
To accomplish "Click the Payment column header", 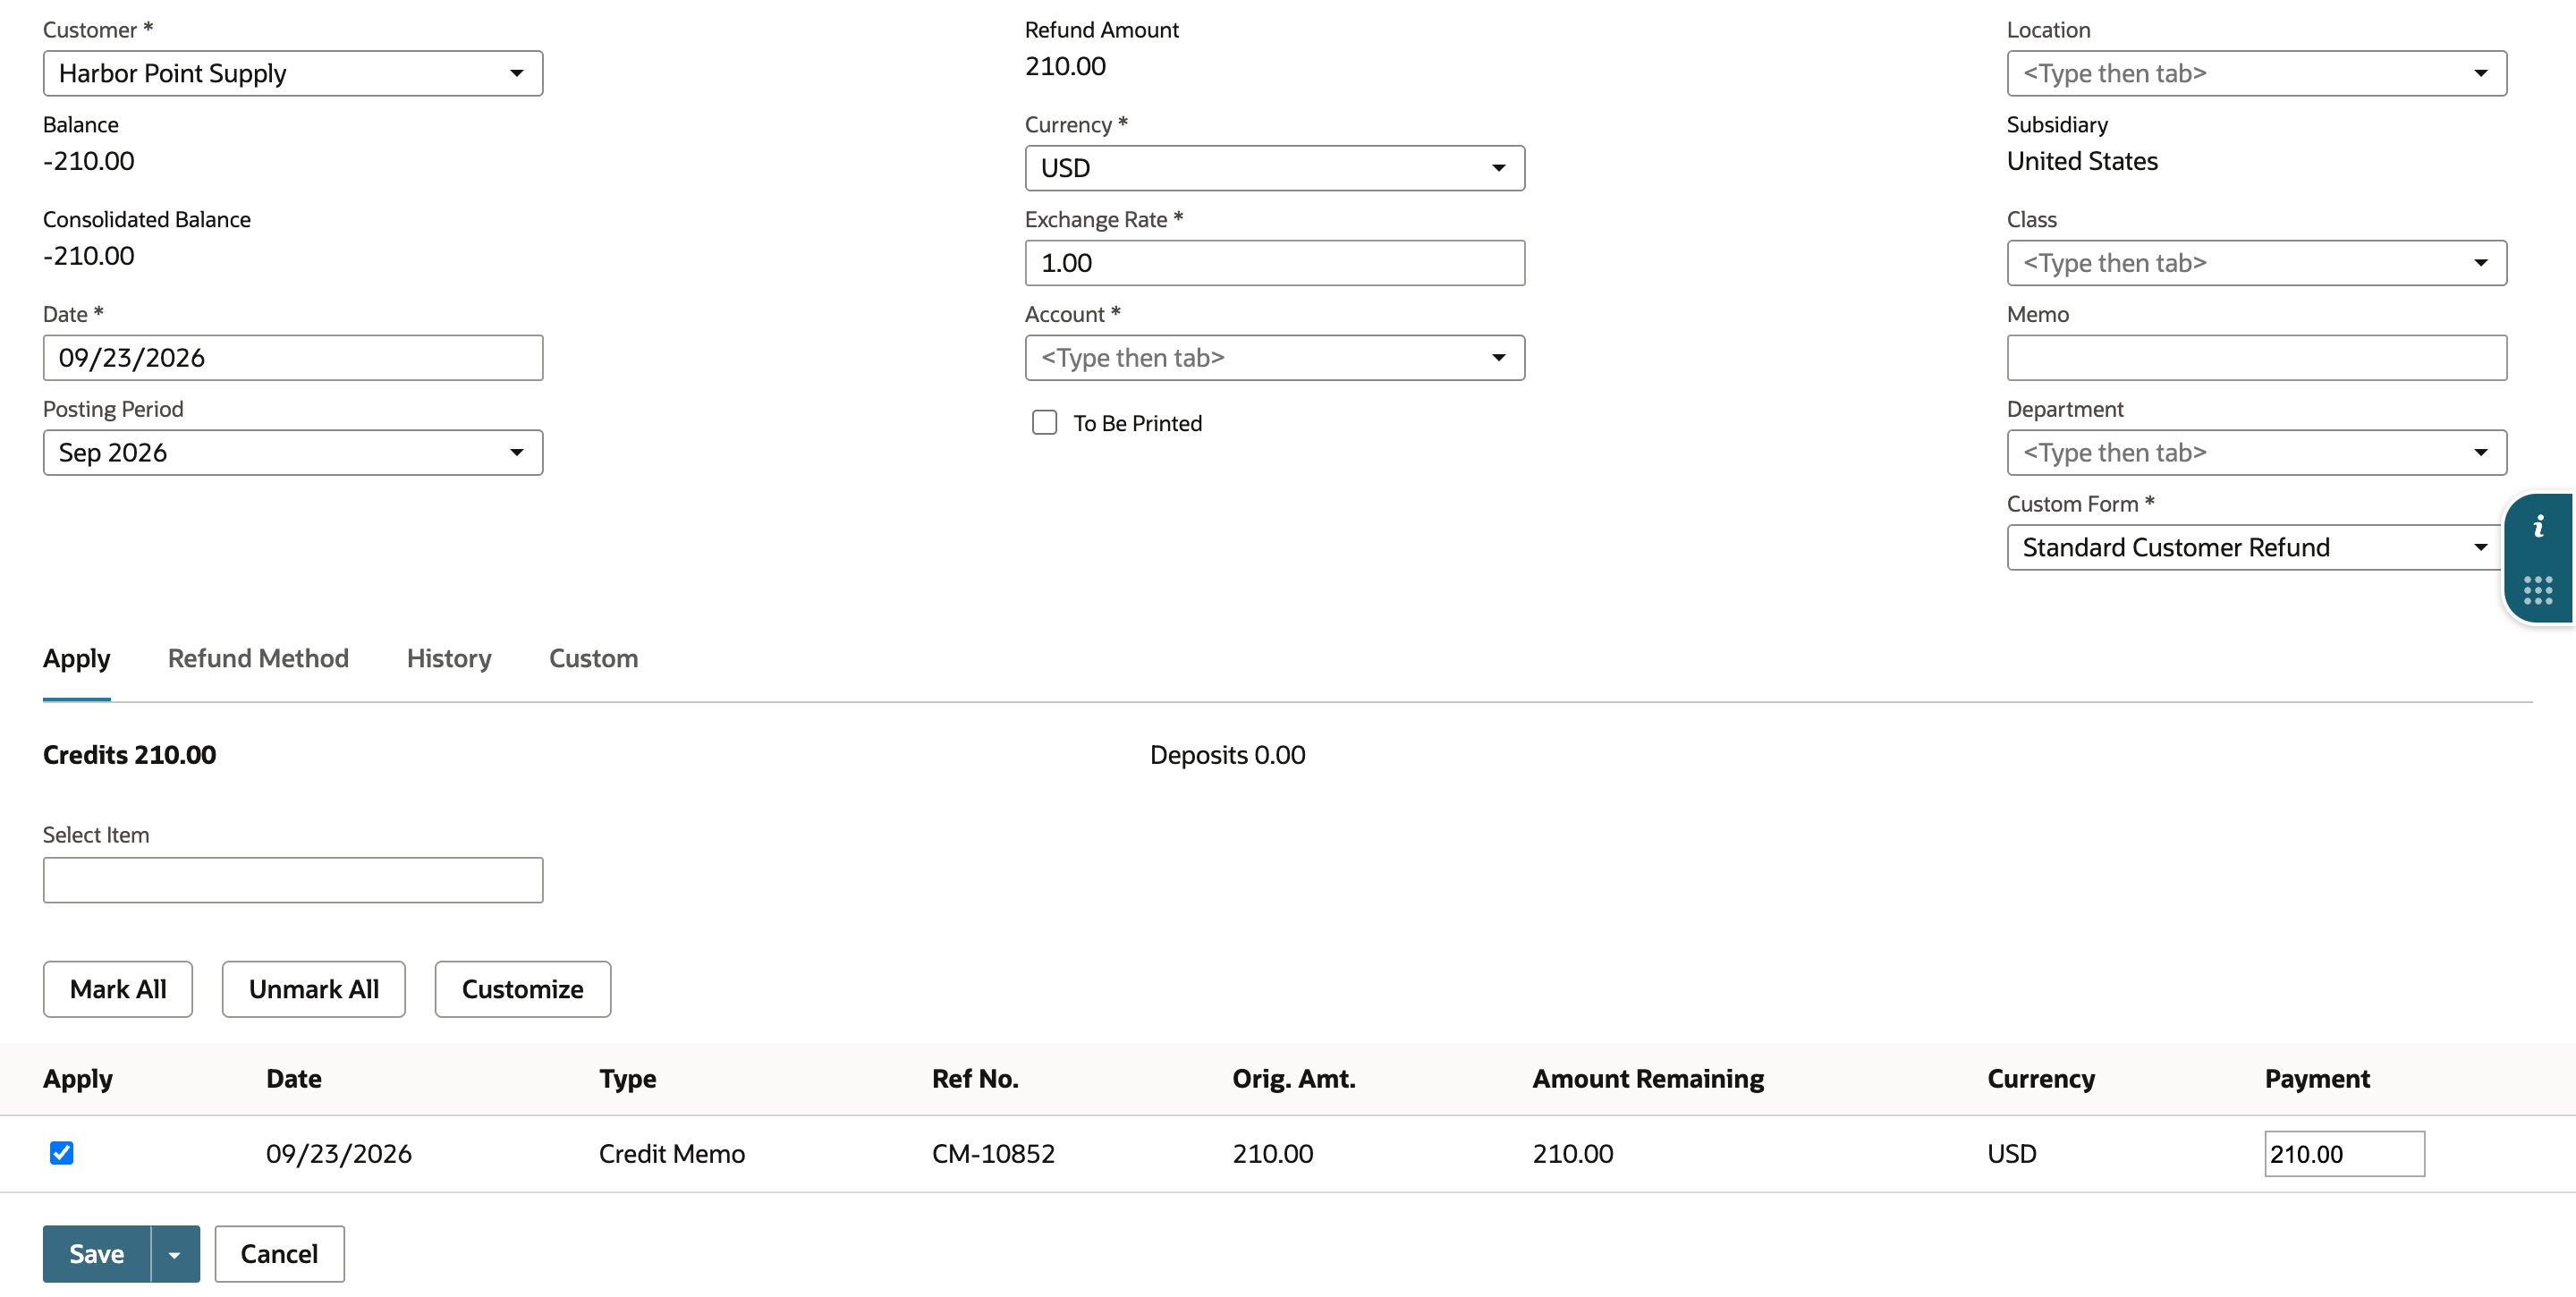I will pos(2317,1079).
